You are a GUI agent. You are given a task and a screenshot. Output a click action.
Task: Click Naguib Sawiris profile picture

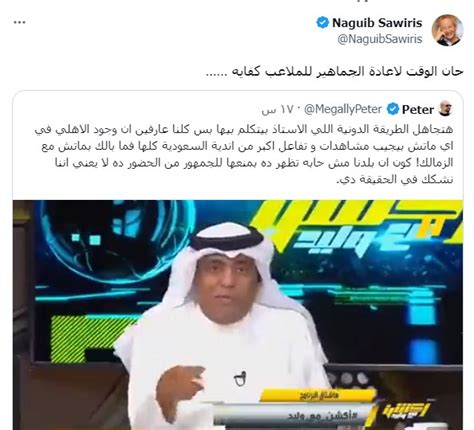(x=447, y=30)
